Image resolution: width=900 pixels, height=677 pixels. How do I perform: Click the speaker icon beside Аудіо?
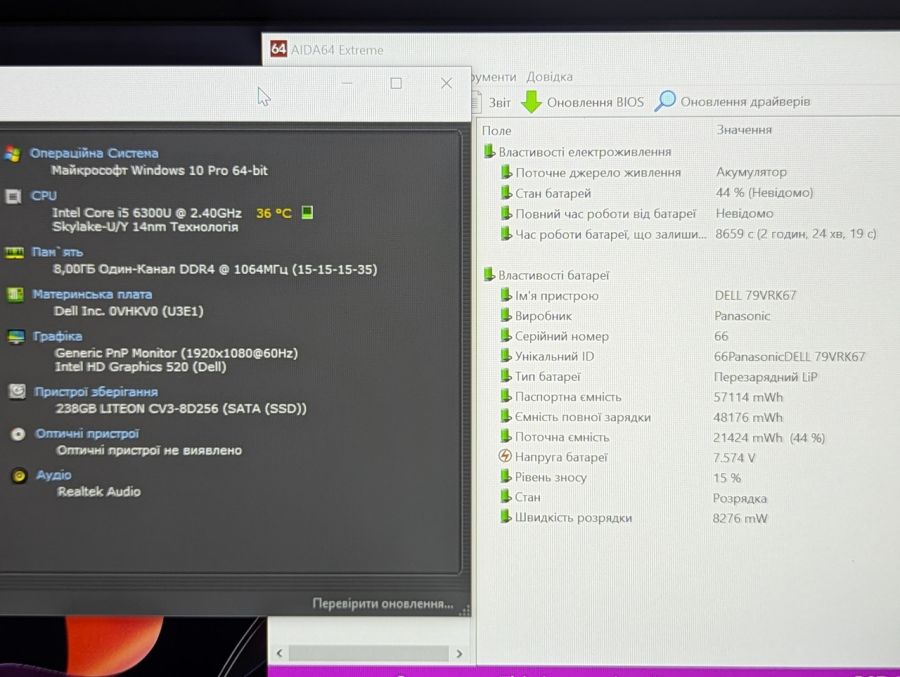[19, 475]
